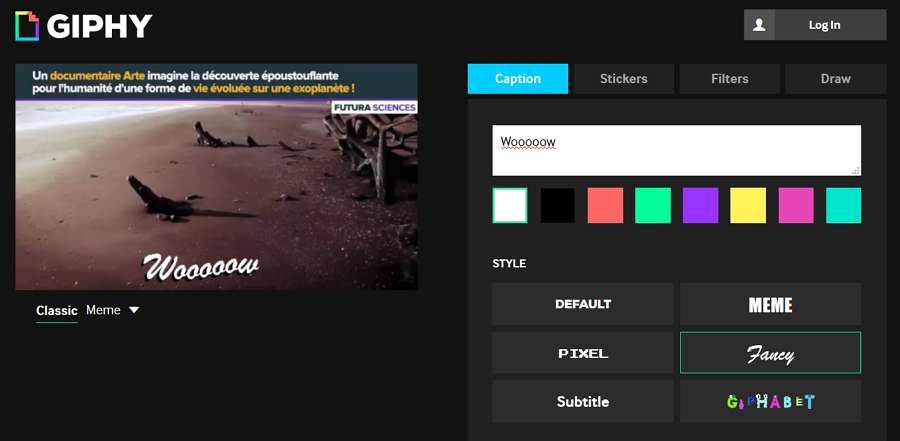Click the caption text field containing Wooooow
This screenshot has width=900, height=441.
(x=676, y=150)
